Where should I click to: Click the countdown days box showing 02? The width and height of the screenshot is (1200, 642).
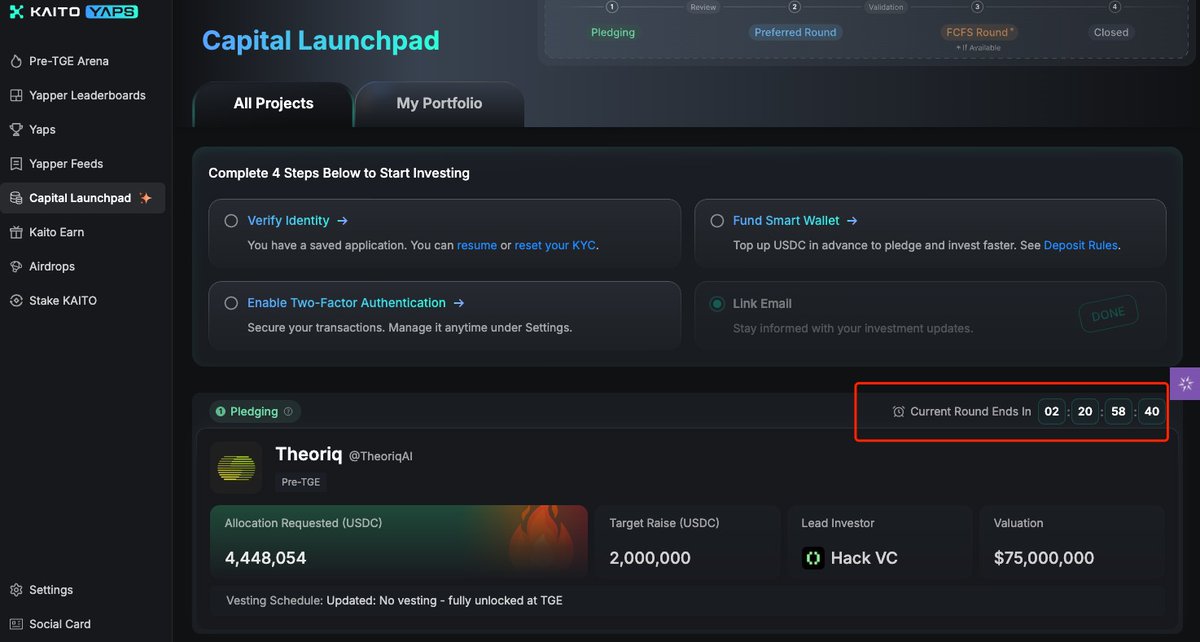1051,412
